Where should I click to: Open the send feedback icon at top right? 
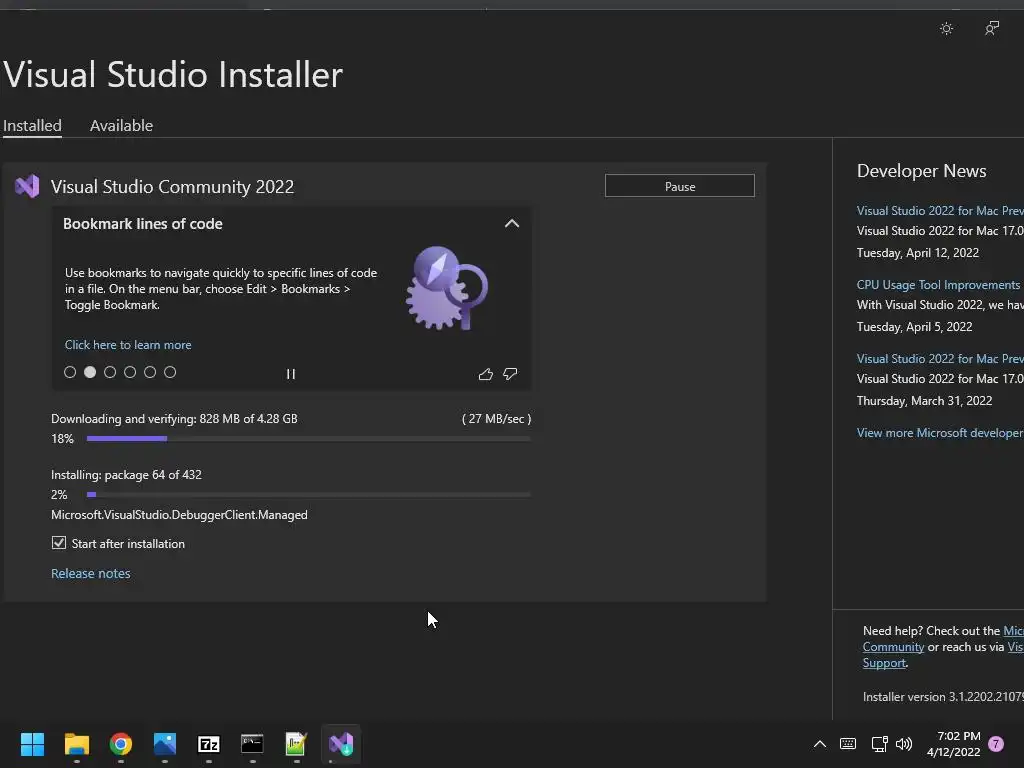991,28
